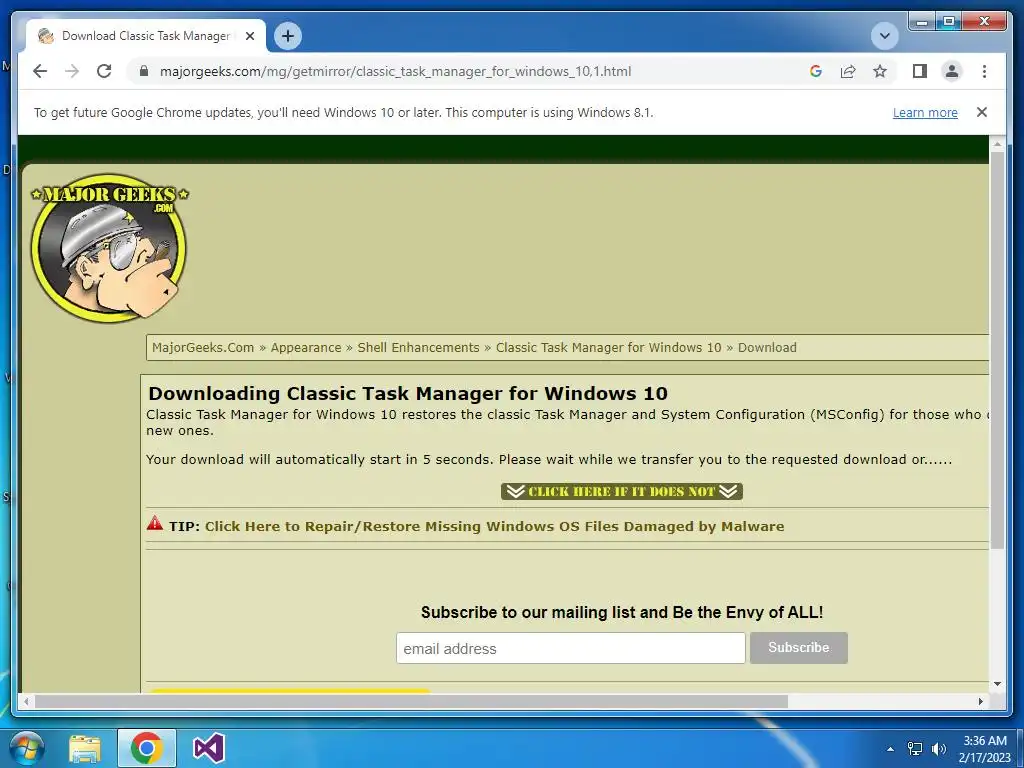Bookmark this page with star icon
This screenshot has width=1024, height=768.
pos(880,71)
